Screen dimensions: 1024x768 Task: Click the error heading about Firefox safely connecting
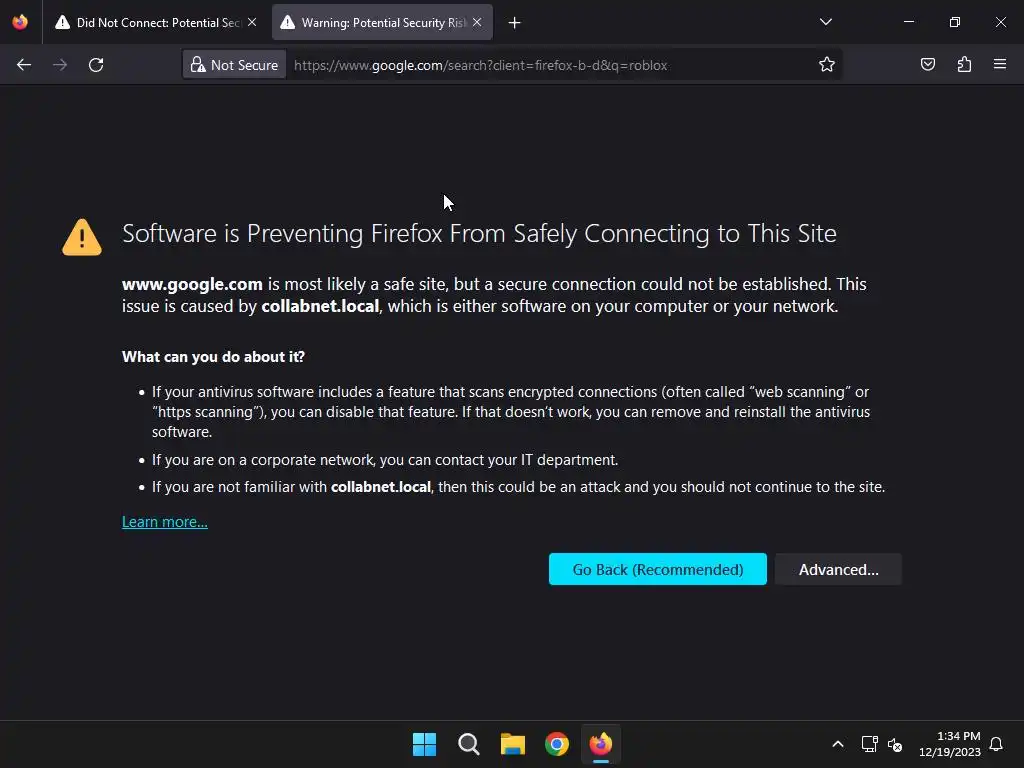[x=479, y=234]
